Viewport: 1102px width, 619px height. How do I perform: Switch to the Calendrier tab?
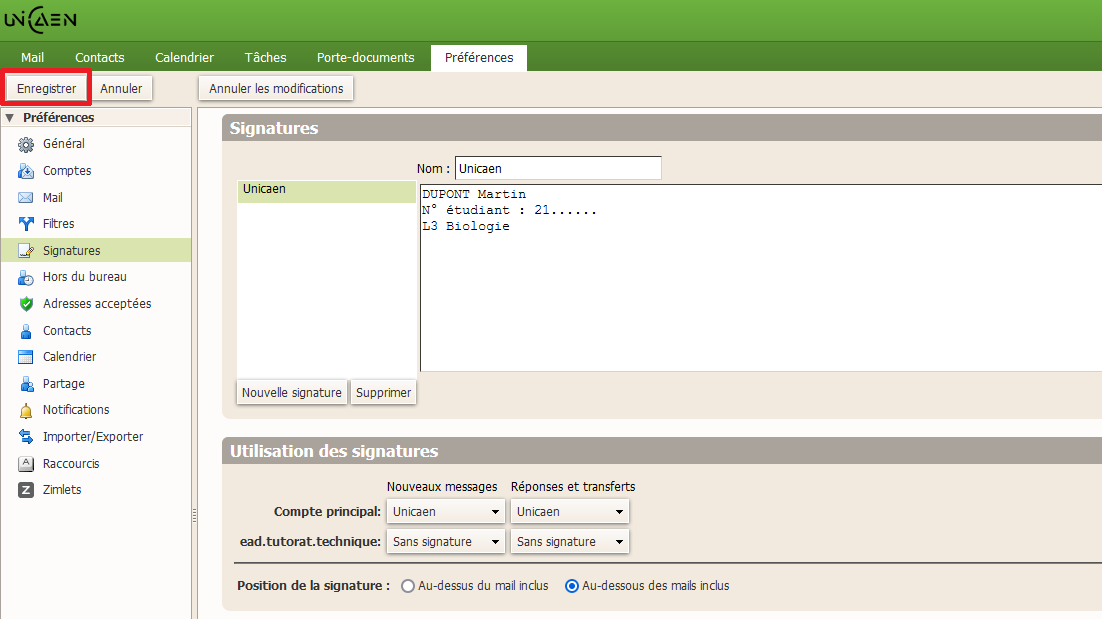click(184, 58)
